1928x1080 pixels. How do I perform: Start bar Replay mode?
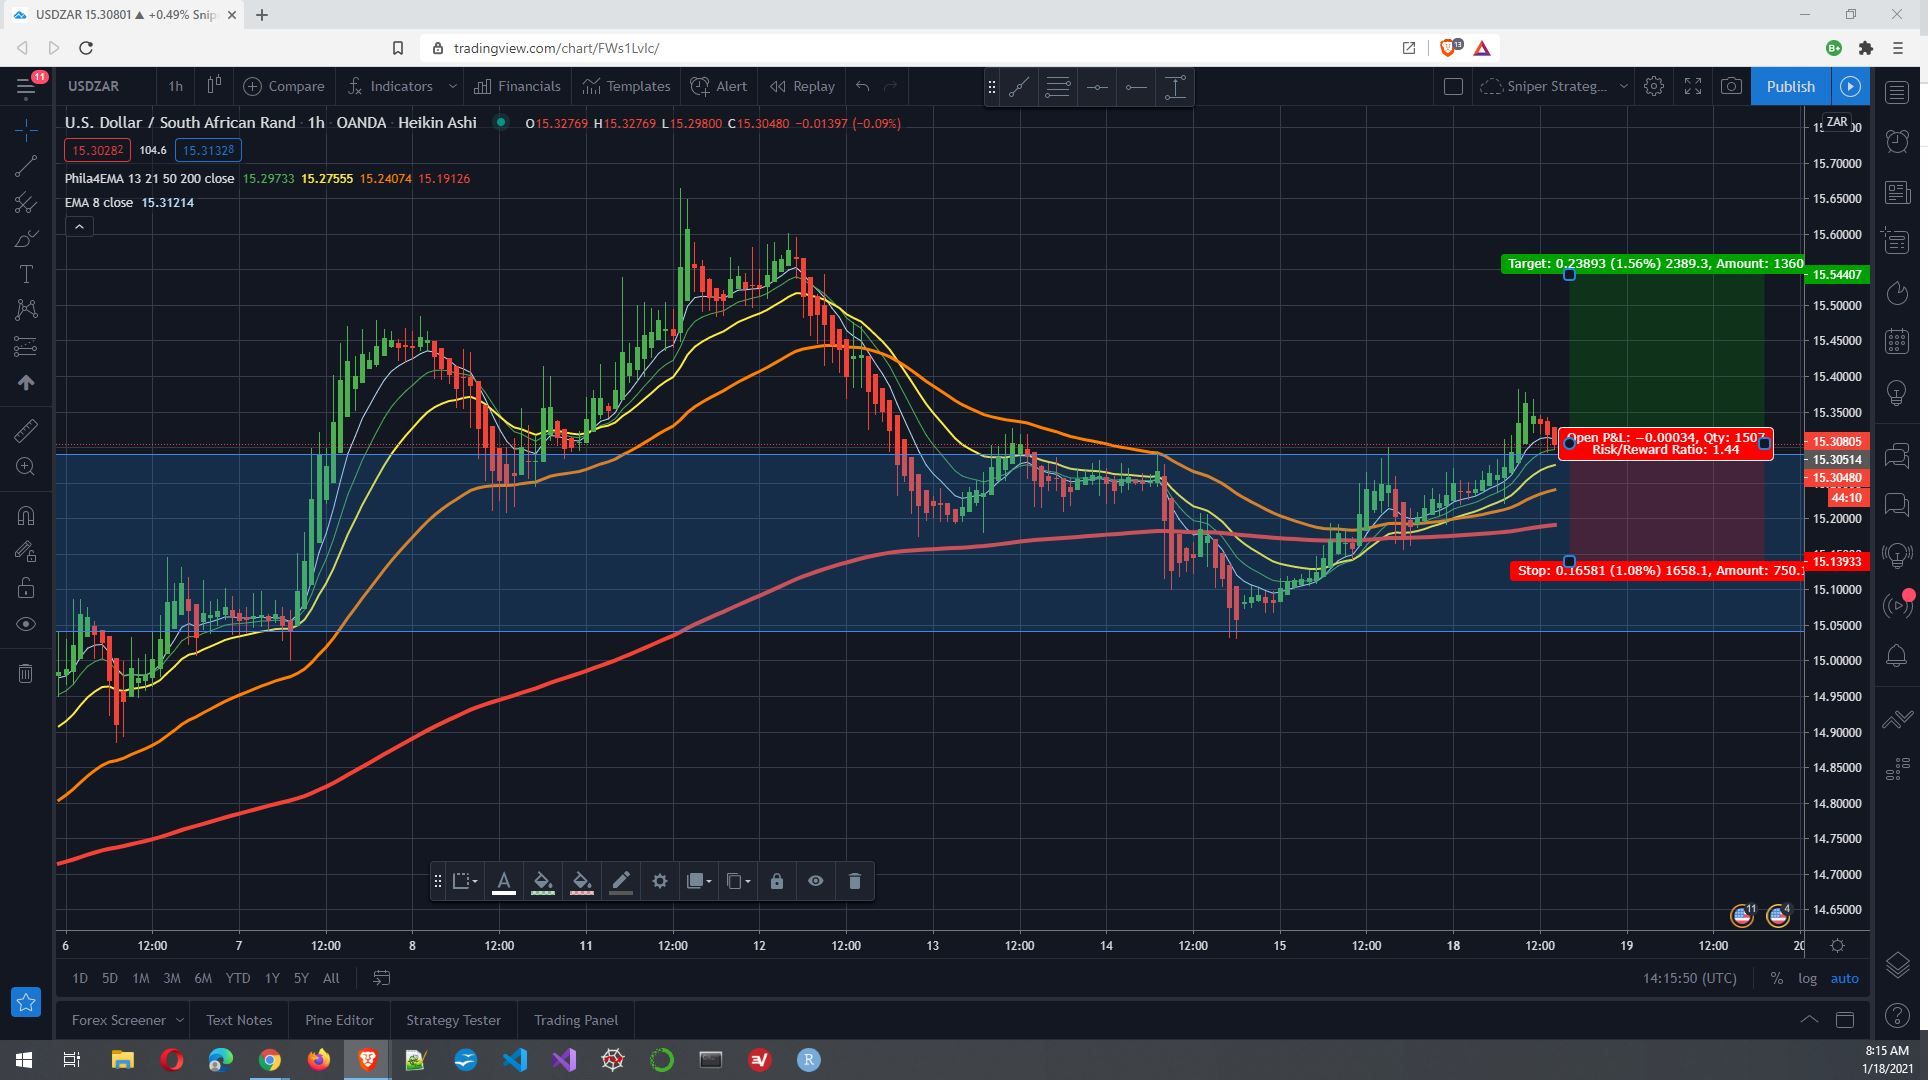coord(802,87)
